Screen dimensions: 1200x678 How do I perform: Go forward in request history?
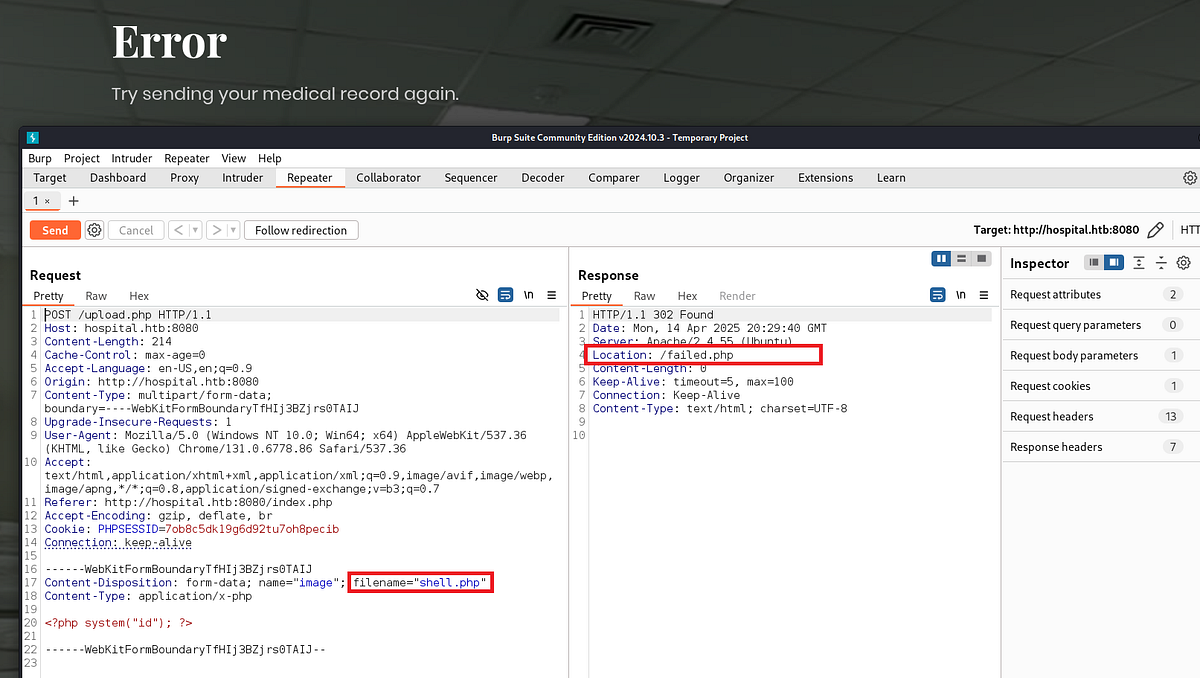pos(216,230)
